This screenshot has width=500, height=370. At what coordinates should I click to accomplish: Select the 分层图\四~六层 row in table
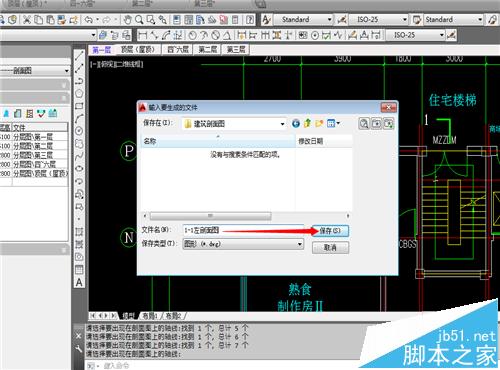click(34, 164)
